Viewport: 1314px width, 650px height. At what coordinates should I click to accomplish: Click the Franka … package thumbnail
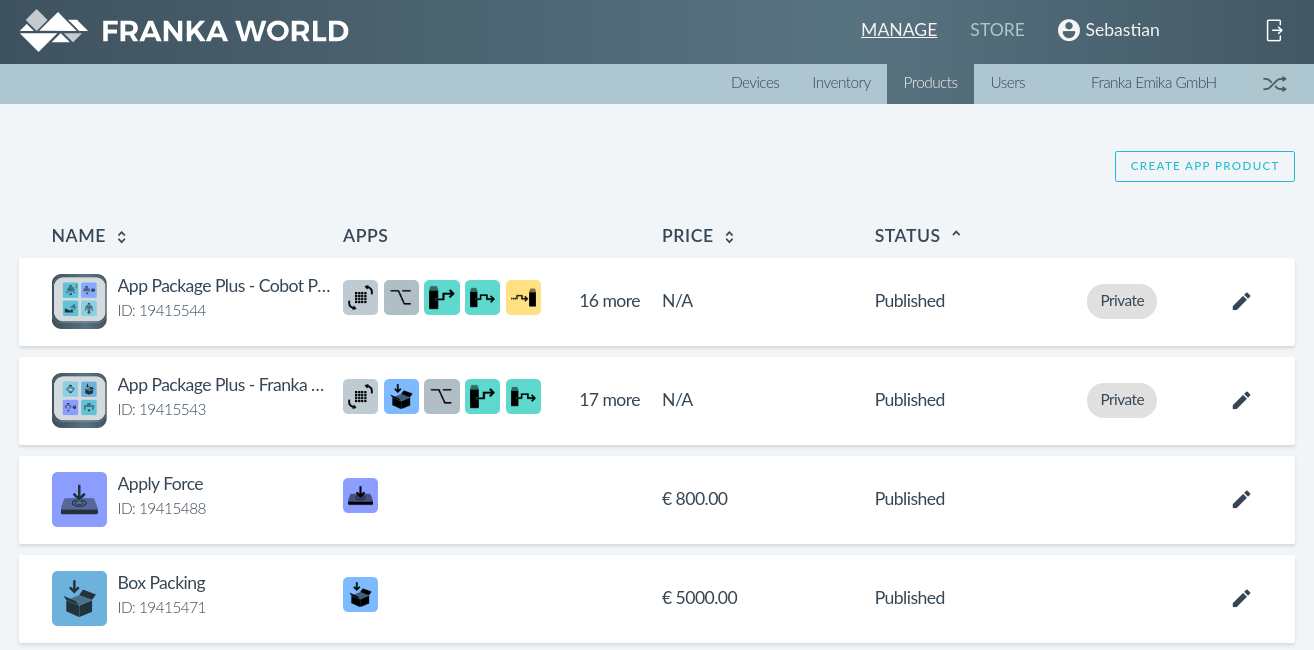coord(79,400)
